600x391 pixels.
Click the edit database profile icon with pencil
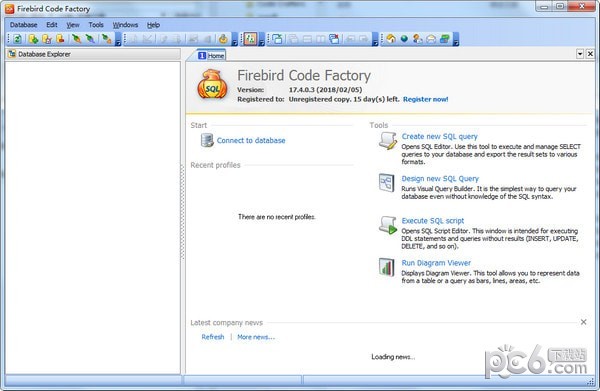coord(47,39)
